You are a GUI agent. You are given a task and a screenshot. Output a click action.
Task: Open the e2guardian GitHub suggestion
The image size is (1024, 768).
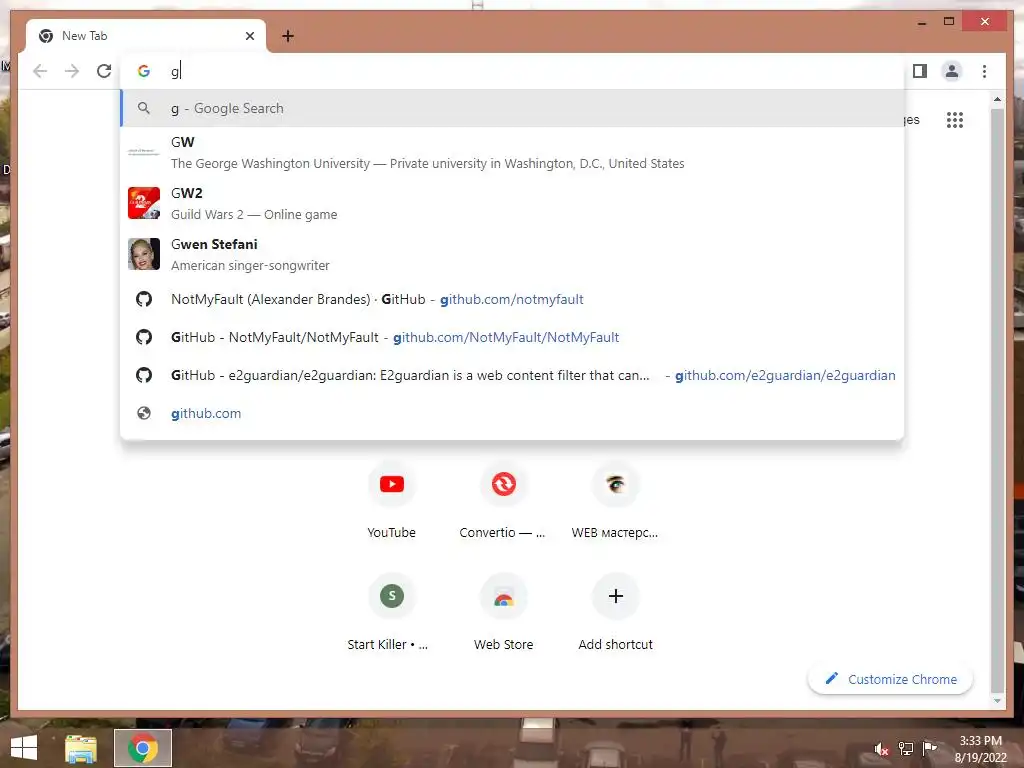(x=512, y=375)
